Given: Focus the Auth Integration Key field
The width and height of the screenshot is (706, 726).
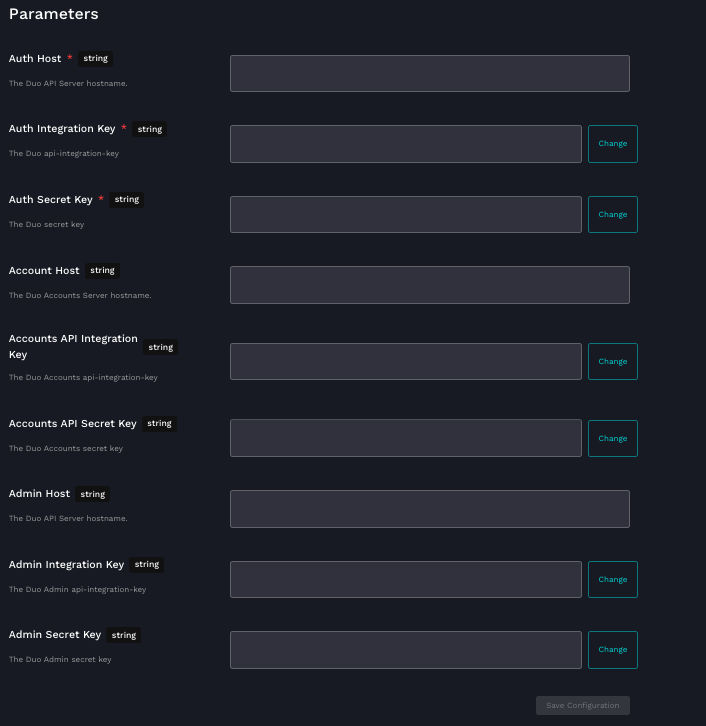Looking at the screenshot, I should click(405, 144).
